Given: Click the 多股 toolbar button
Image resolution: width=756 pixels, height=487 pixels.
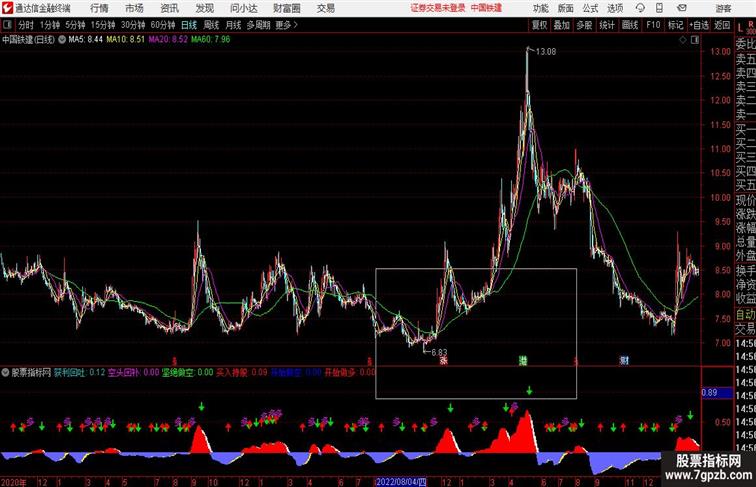Looking at the screenshot, I should click(x=584, y=25).
